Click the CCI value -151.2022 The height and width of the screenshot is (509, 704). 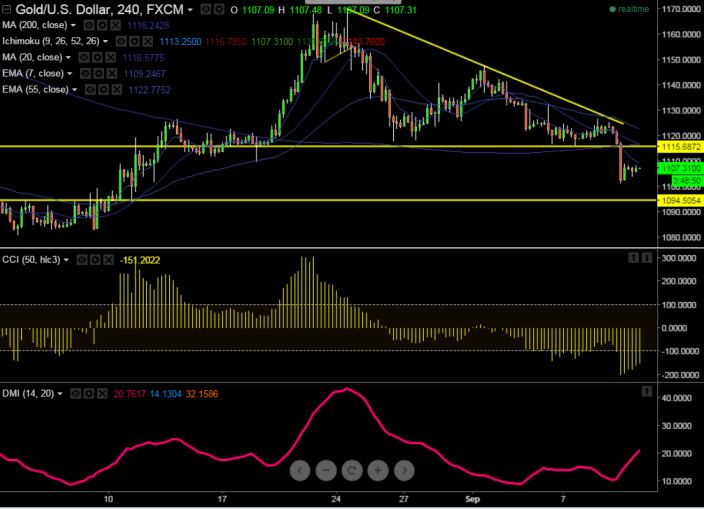[140, 260]
